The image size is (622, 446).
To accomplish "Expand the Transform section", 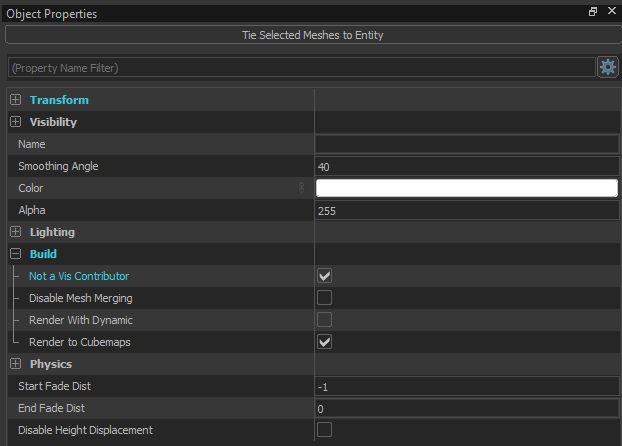I will (x=15, y=100).
